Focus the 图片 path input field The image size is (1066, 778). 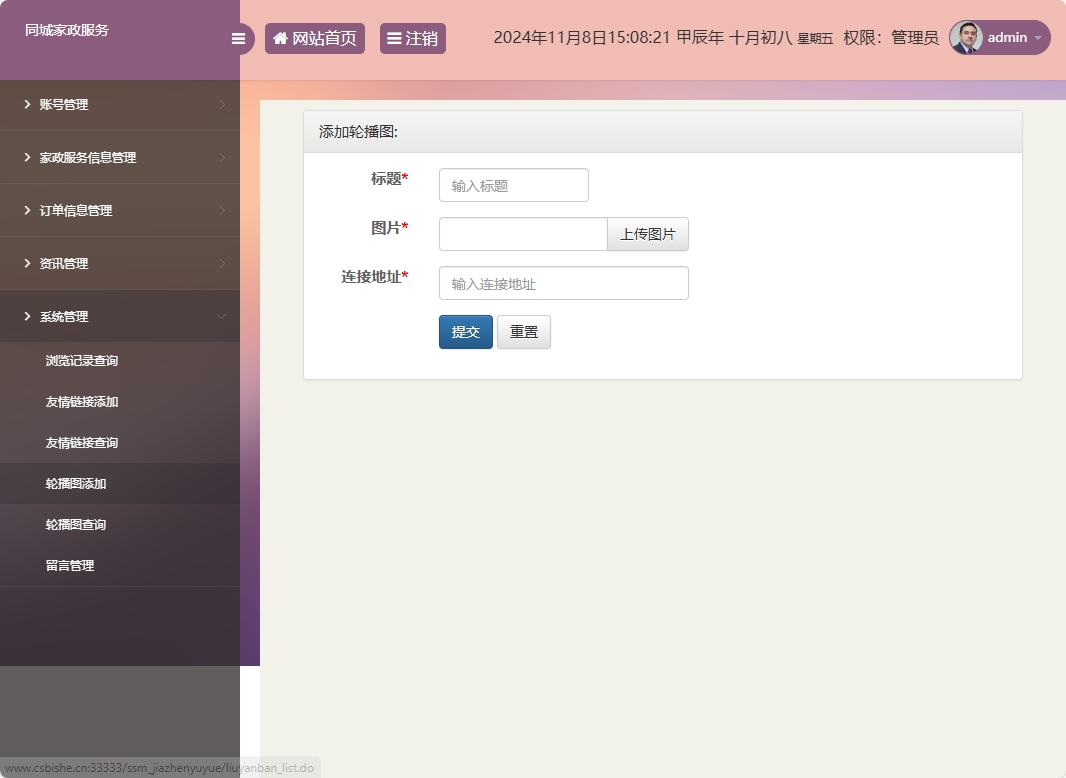[523, 234]
